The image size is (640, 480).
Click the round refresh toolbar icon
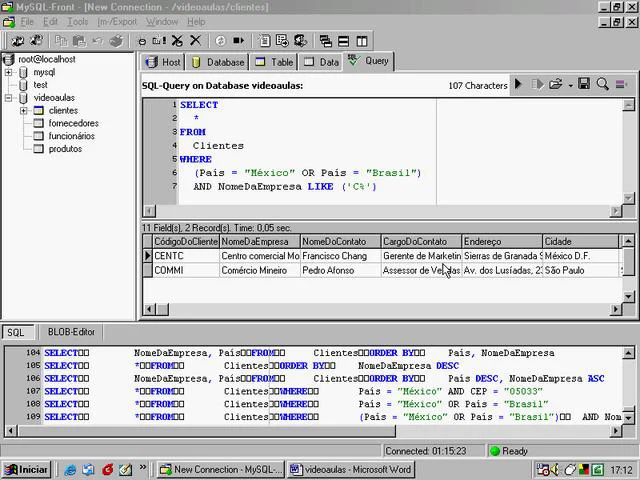(220, 40)
